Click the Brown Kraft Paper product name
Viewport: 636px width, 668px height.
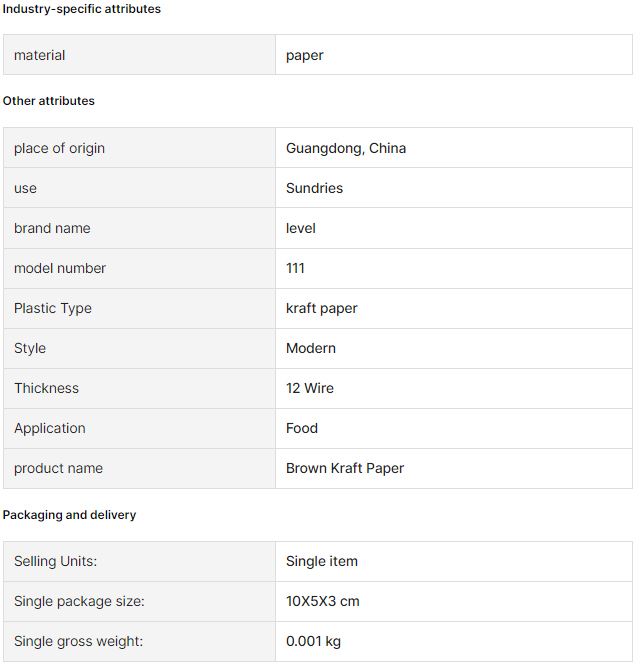point(345,469)
